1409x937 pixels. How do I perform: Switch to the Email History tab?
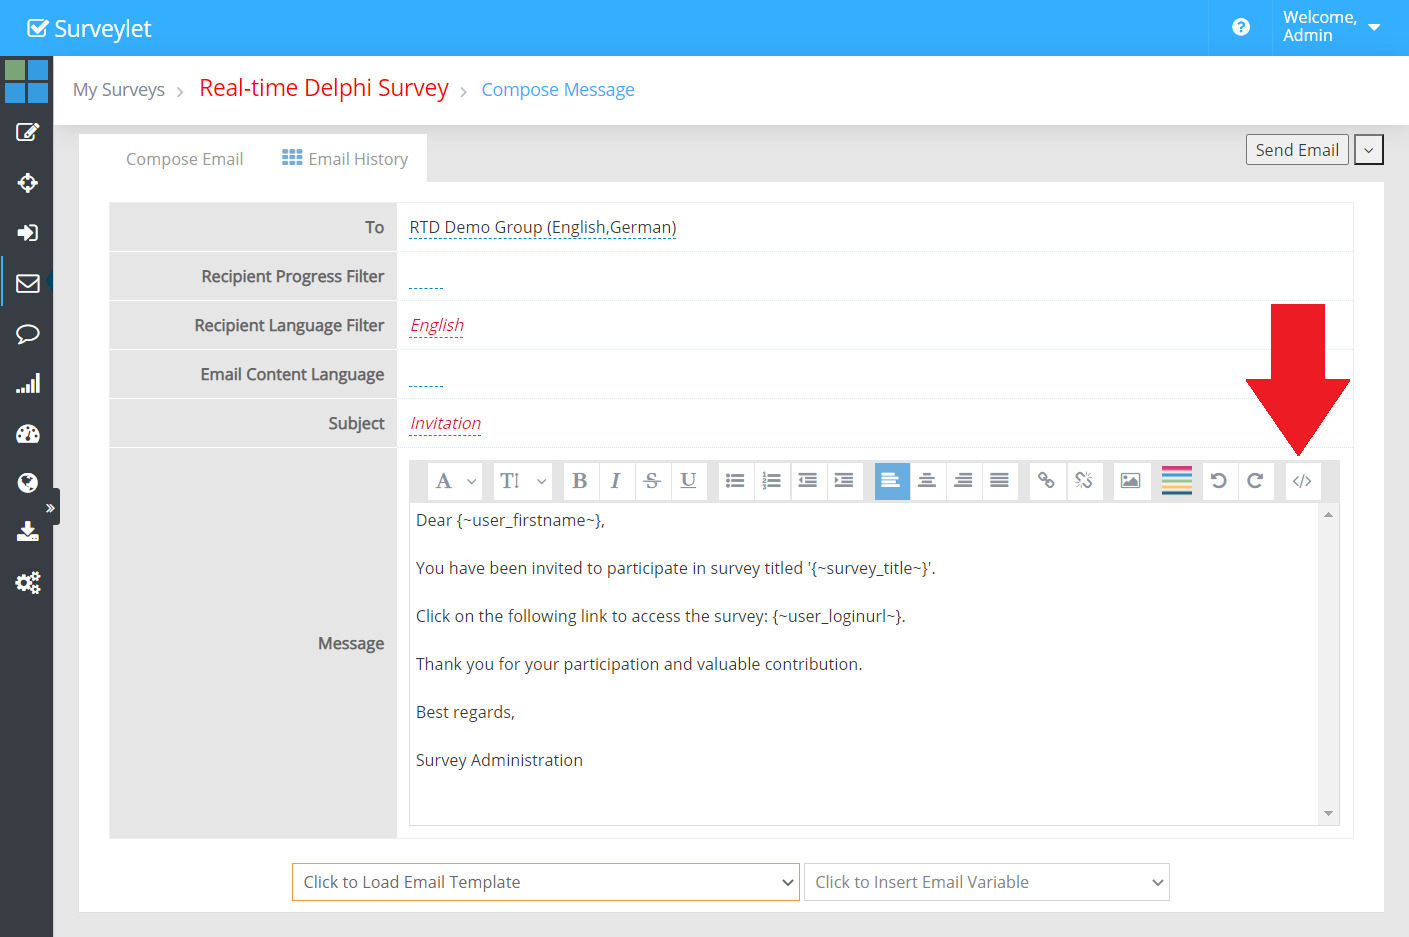(345, 159)
